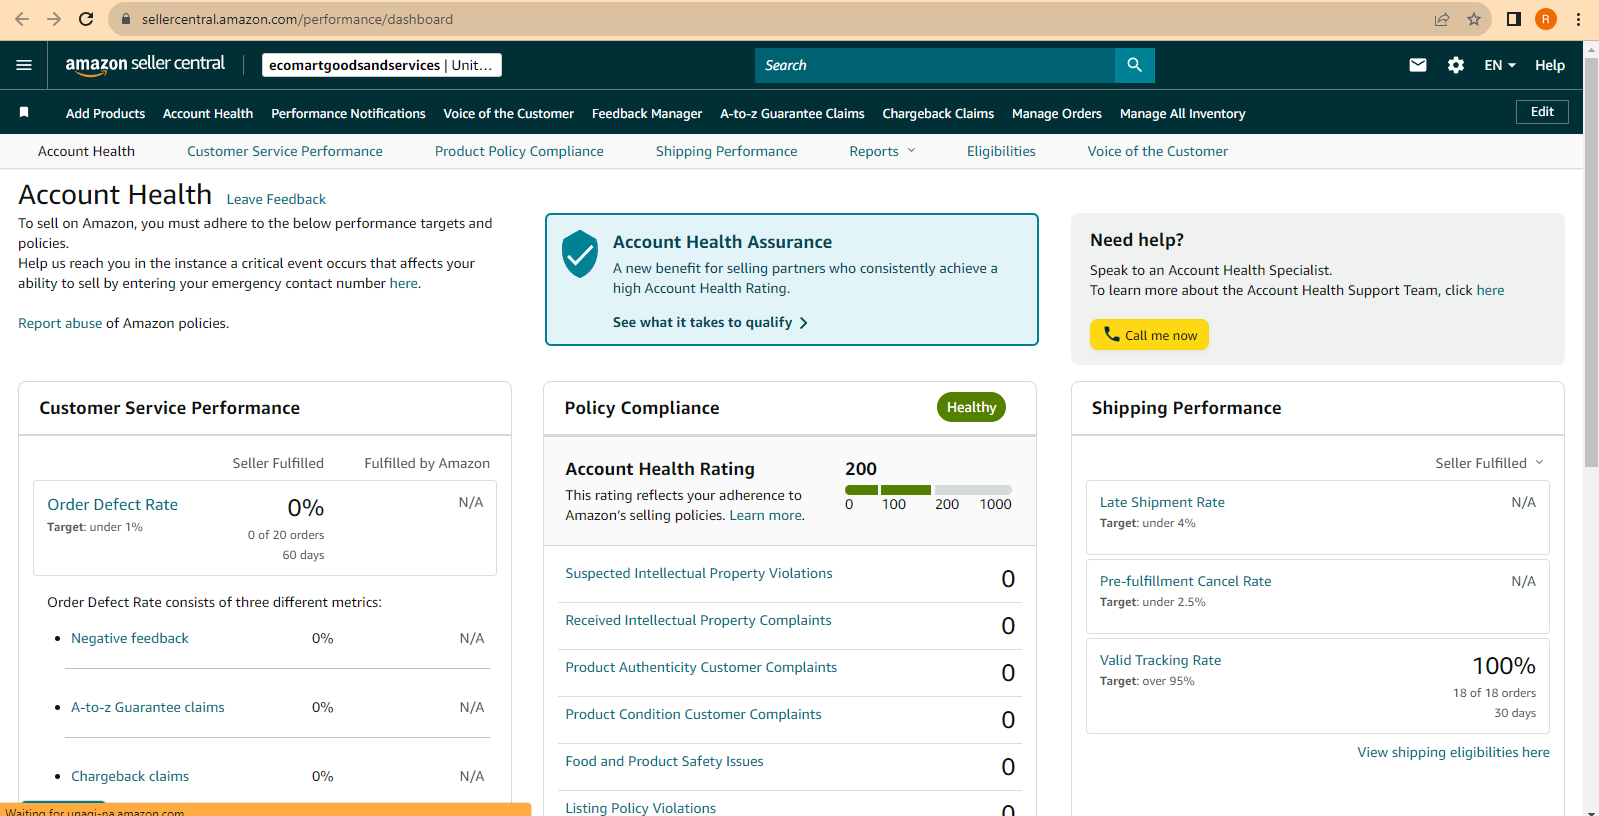
Task: Click the emergency contact 'here' link
Action: point(404,283)
